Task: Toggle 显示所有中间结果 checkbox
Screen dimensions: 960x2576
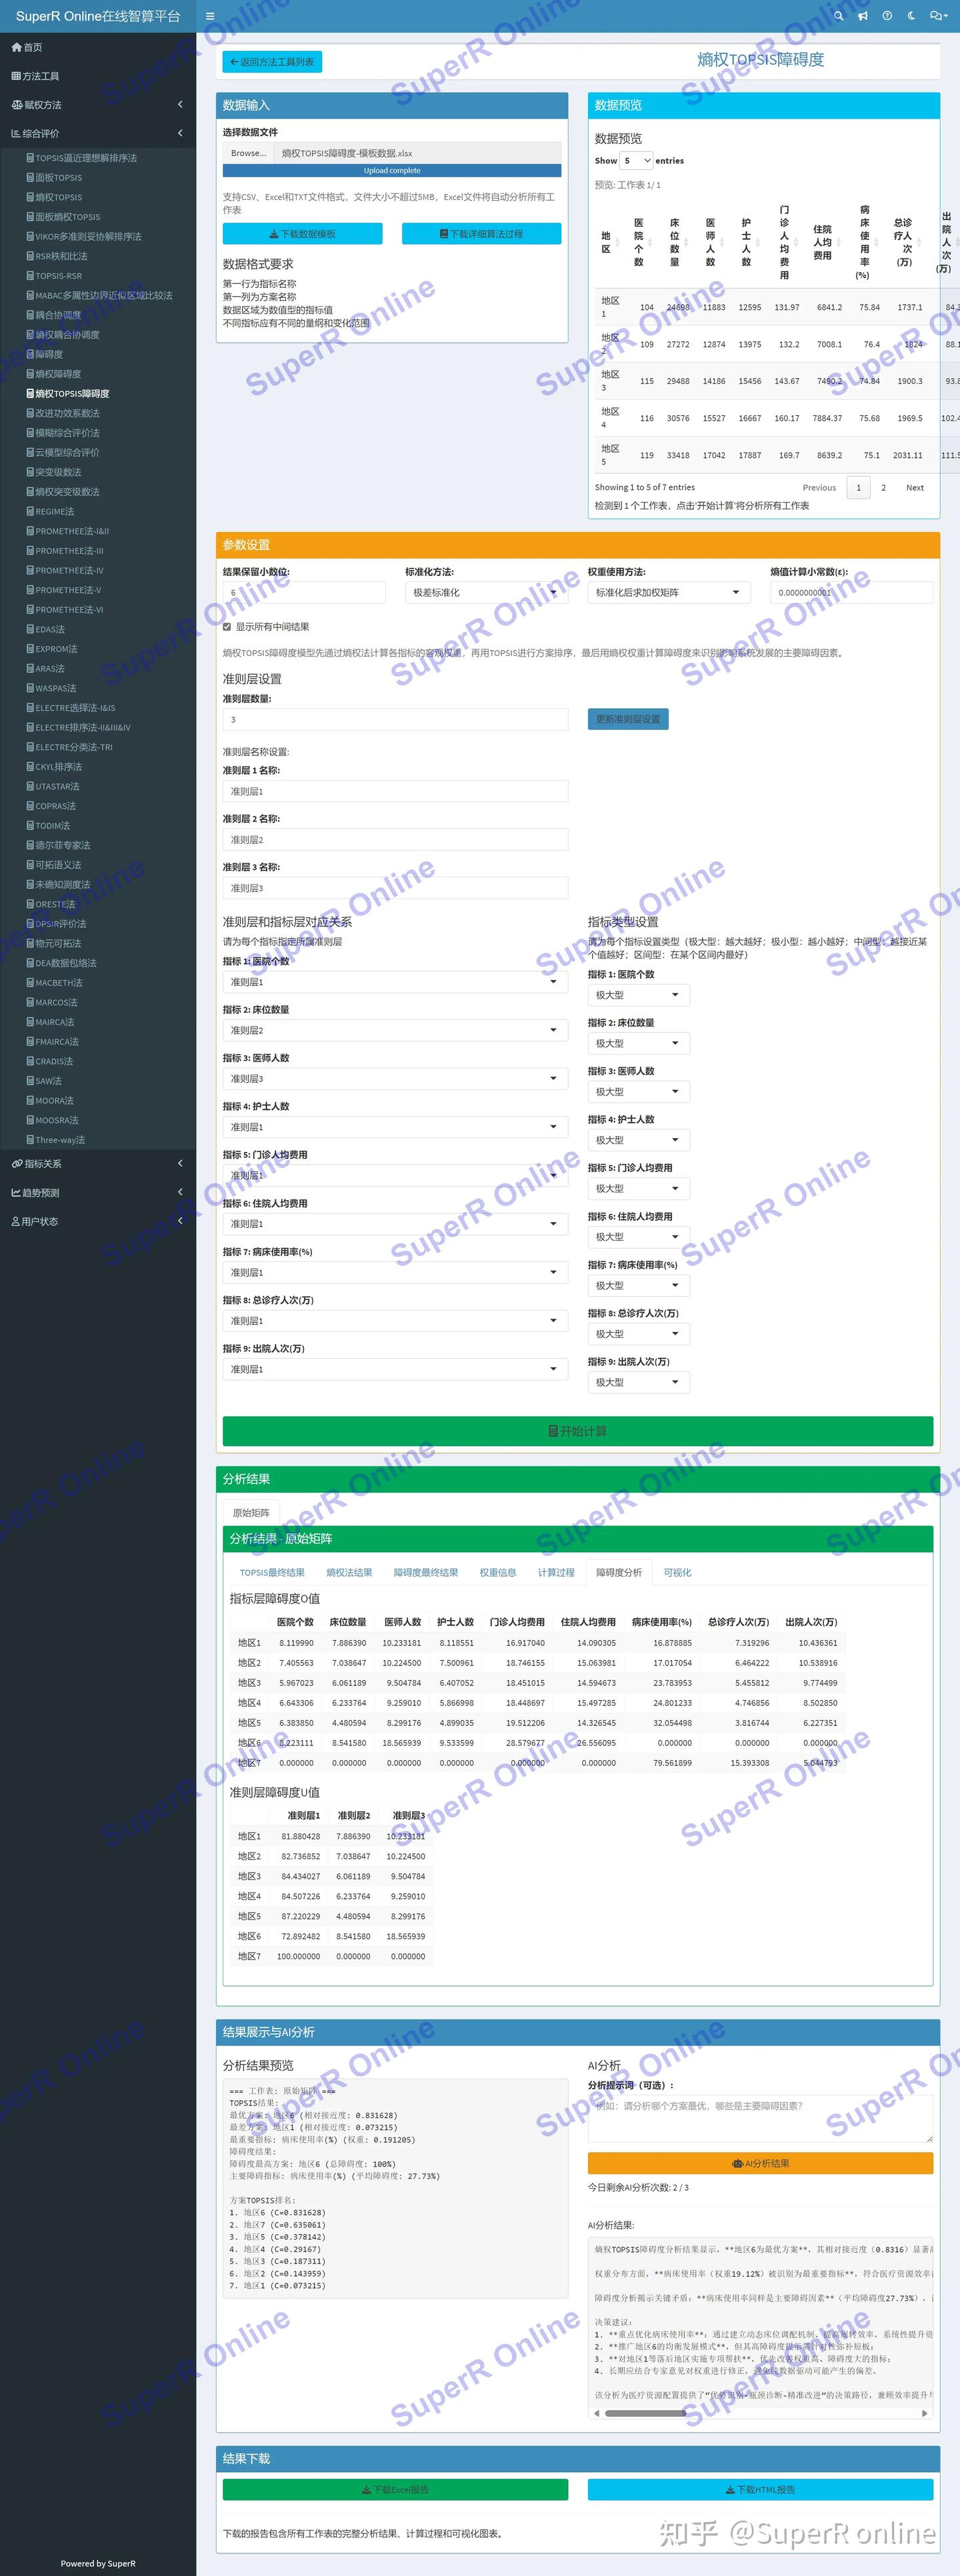Action: [x=227, y=627]
